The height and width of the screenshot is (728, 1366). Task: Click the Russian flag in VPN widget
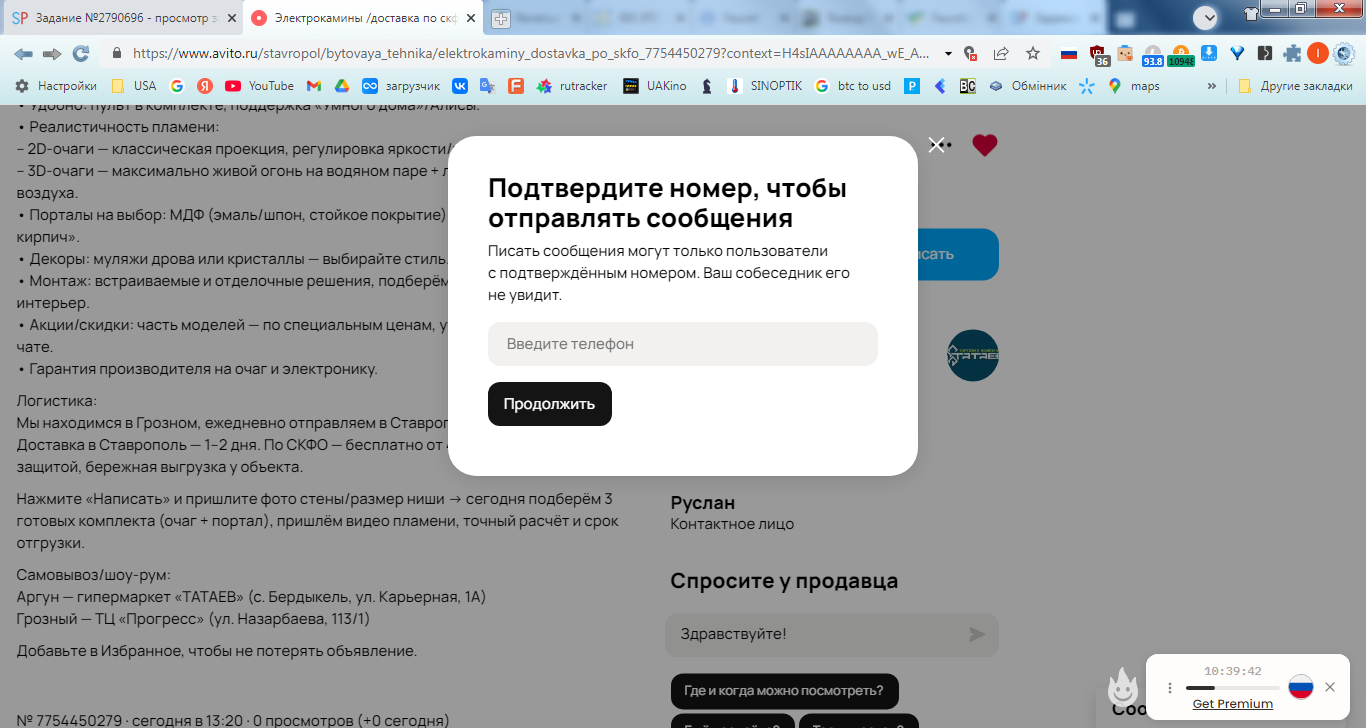click(x=1300, y=687)
